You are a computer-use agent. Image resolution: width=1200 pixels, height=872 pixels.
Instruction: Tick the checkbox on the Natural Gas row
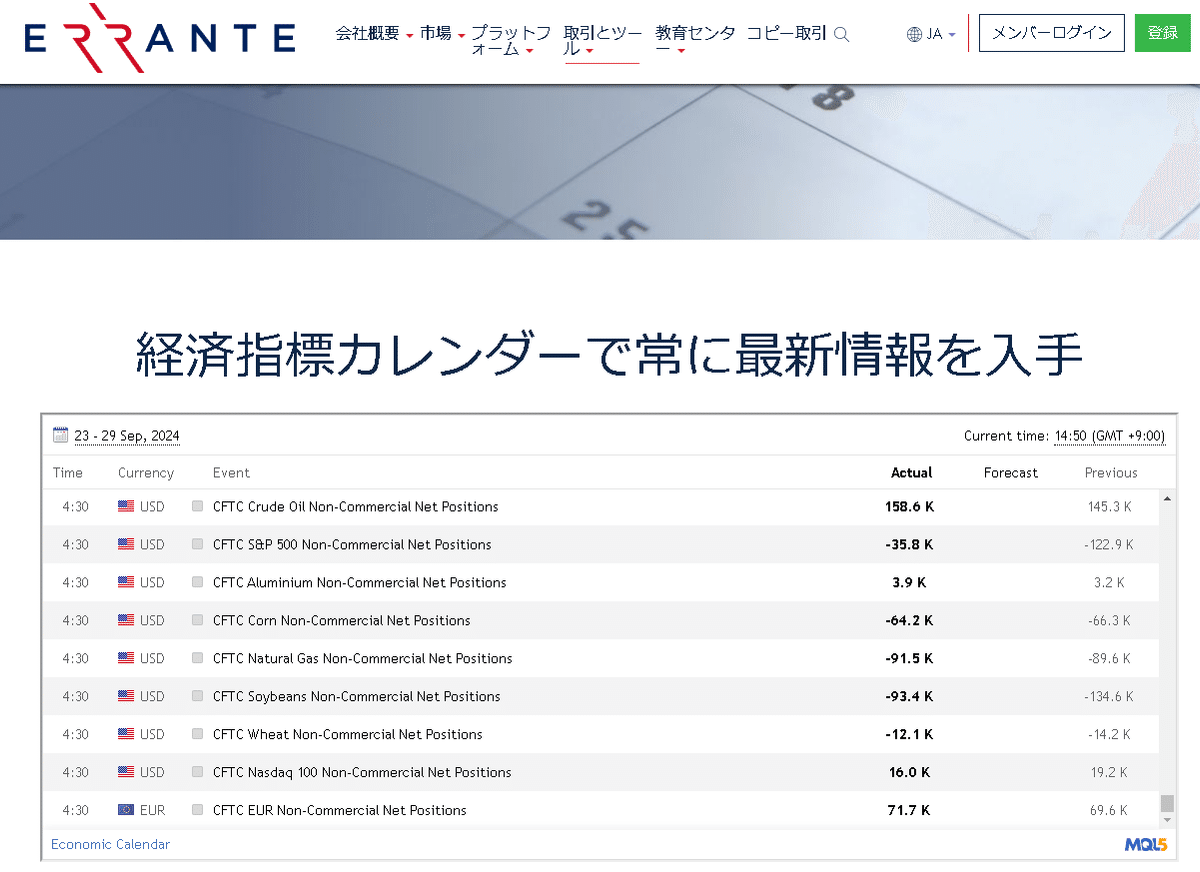pos(197,658)
